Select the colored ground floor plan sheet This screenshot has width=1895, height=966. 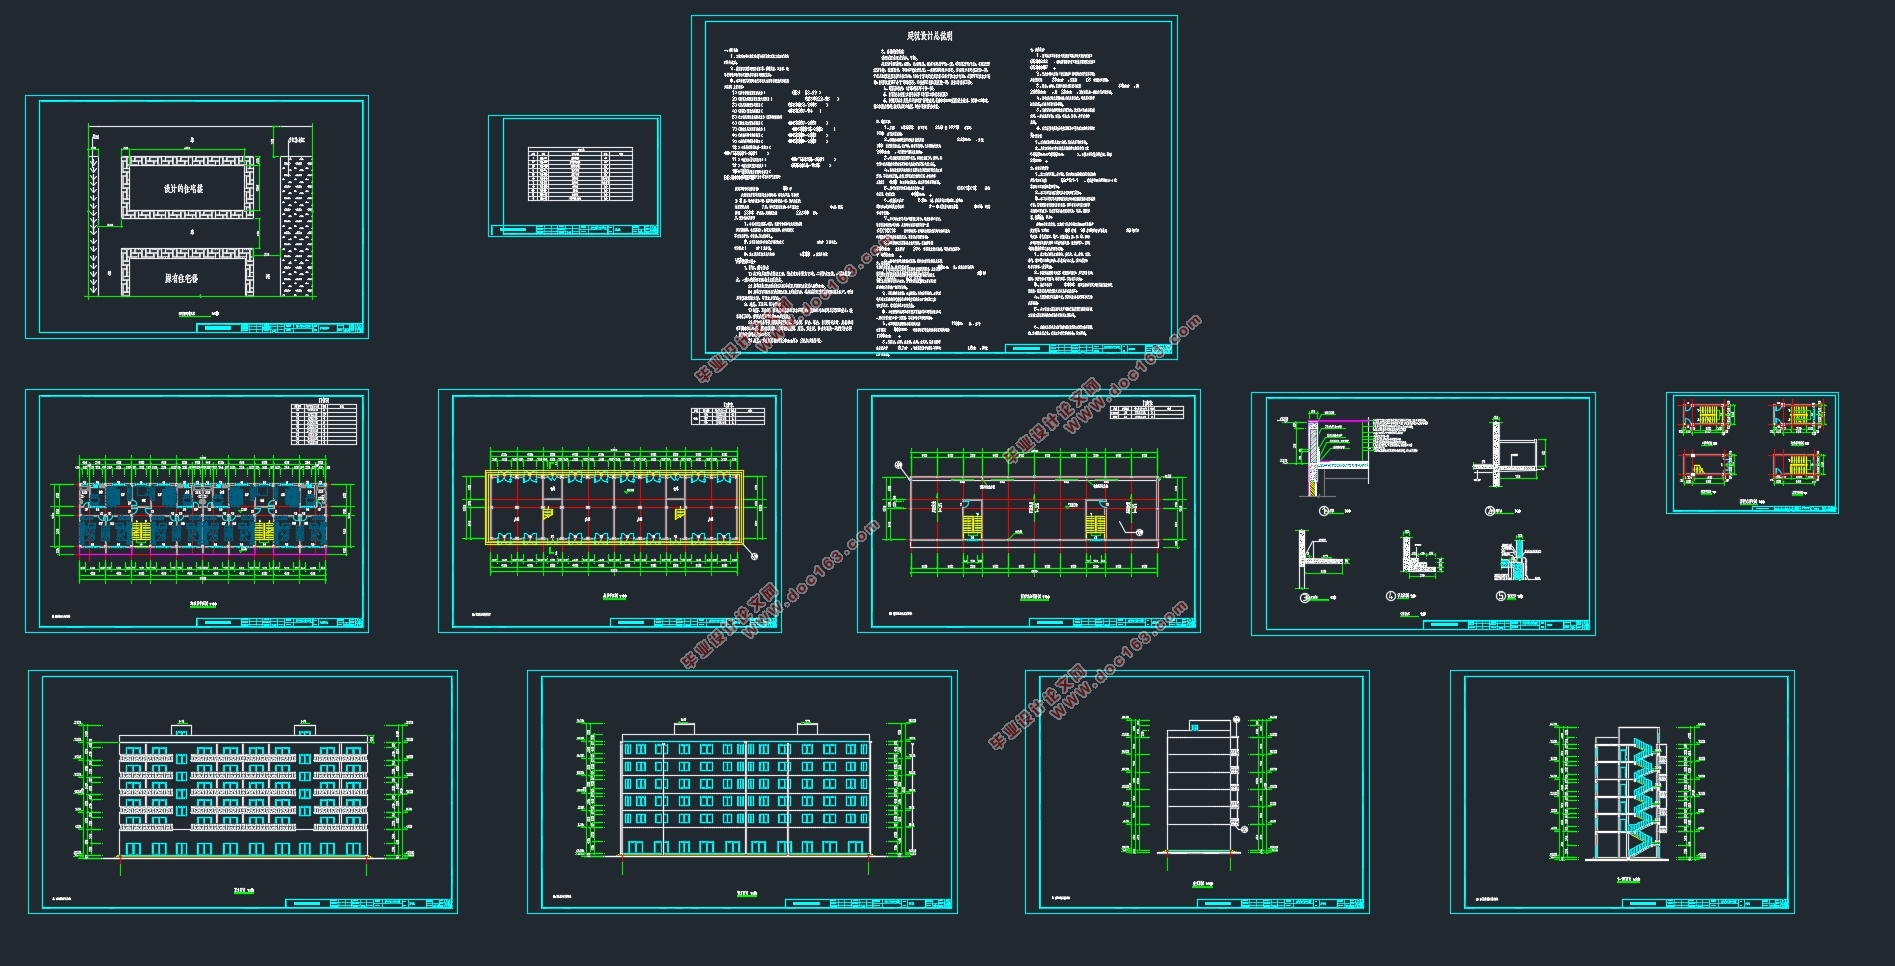[197, 511]
